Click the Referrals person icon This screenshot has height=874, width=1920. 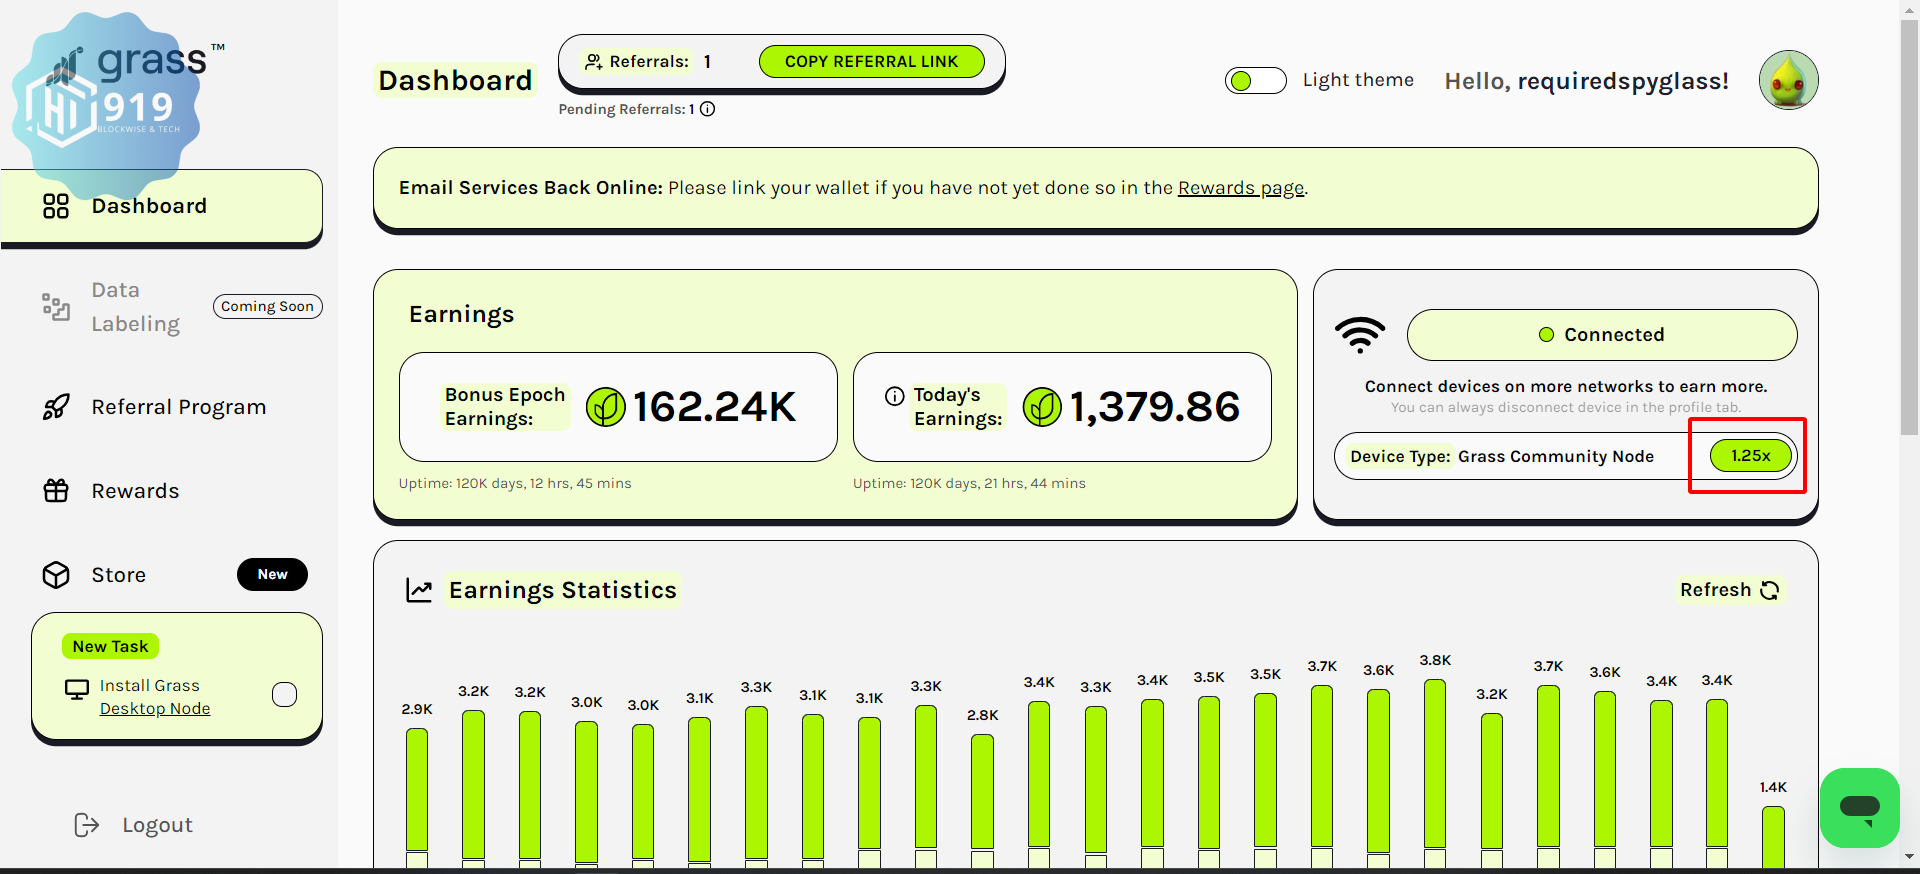point(593,62)
